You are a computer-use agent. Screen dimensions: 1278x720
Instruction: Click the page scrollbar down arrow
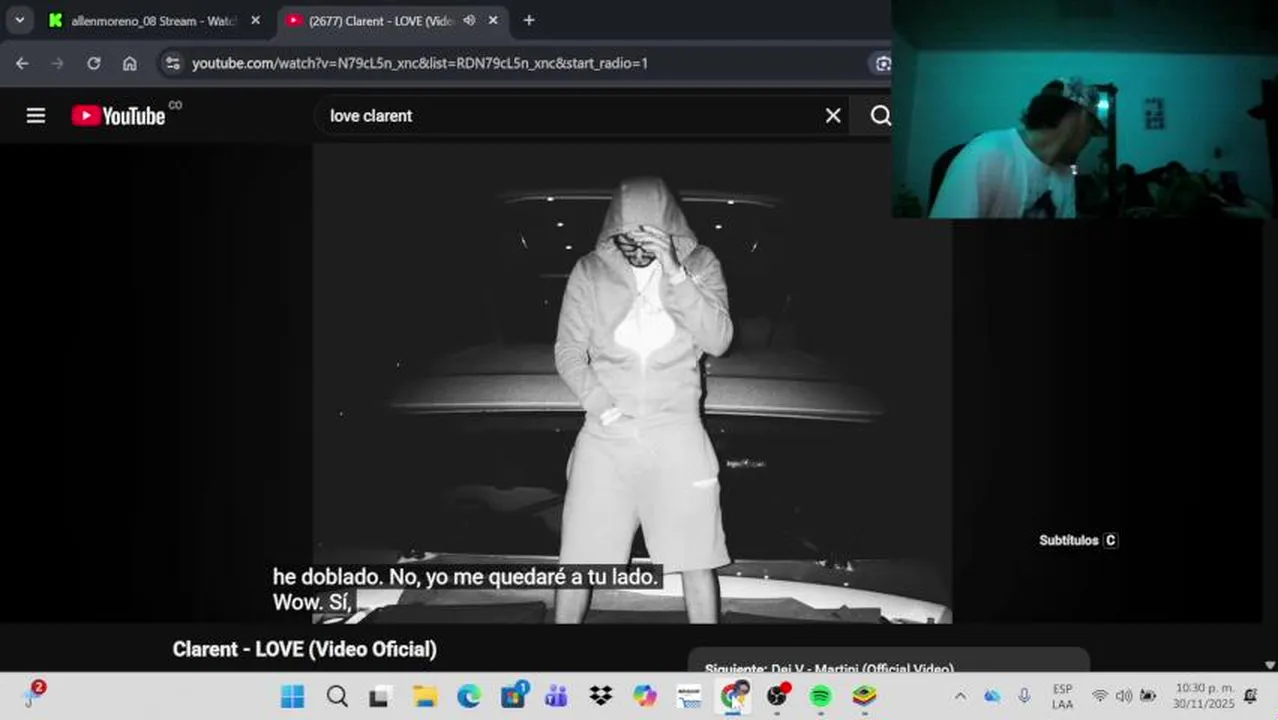pyautogui.click(x=1270, y=665)
